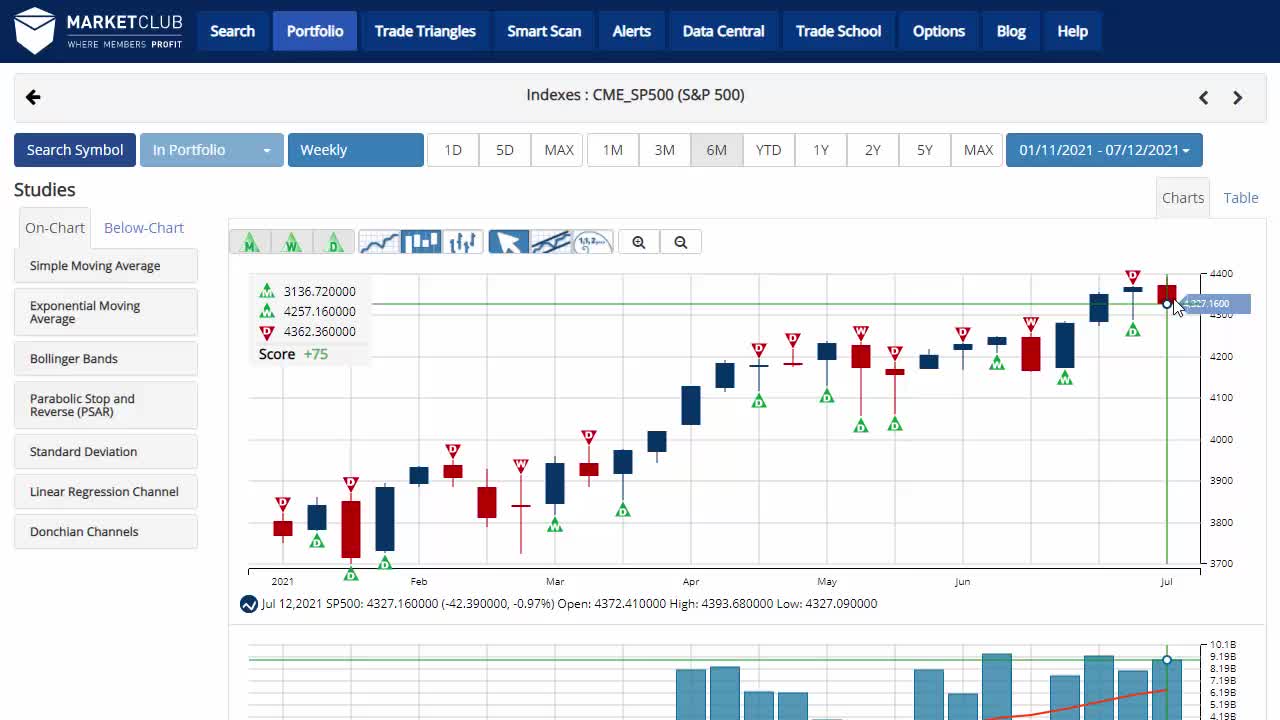Click red D triangle marker above the latest candle
1280x720 pixels.
pos(1133,276)
